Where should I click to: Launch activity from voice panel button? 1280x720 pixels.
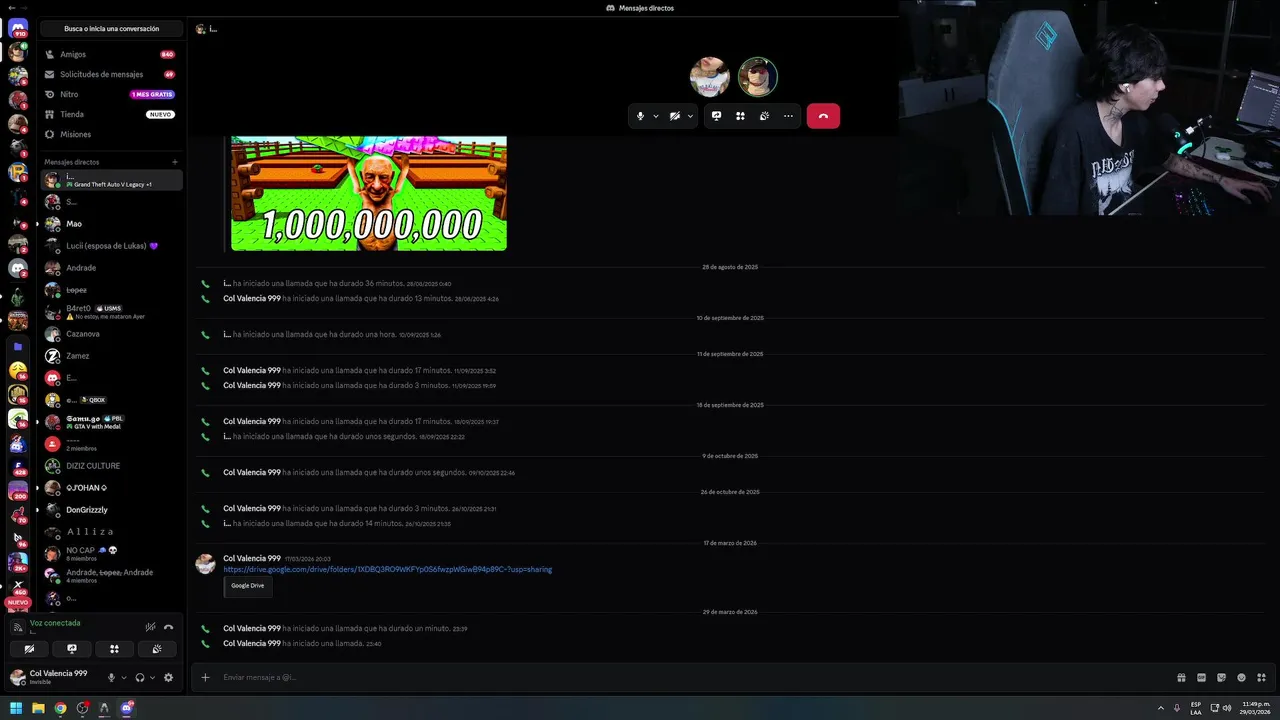click(x=114, y=649)
